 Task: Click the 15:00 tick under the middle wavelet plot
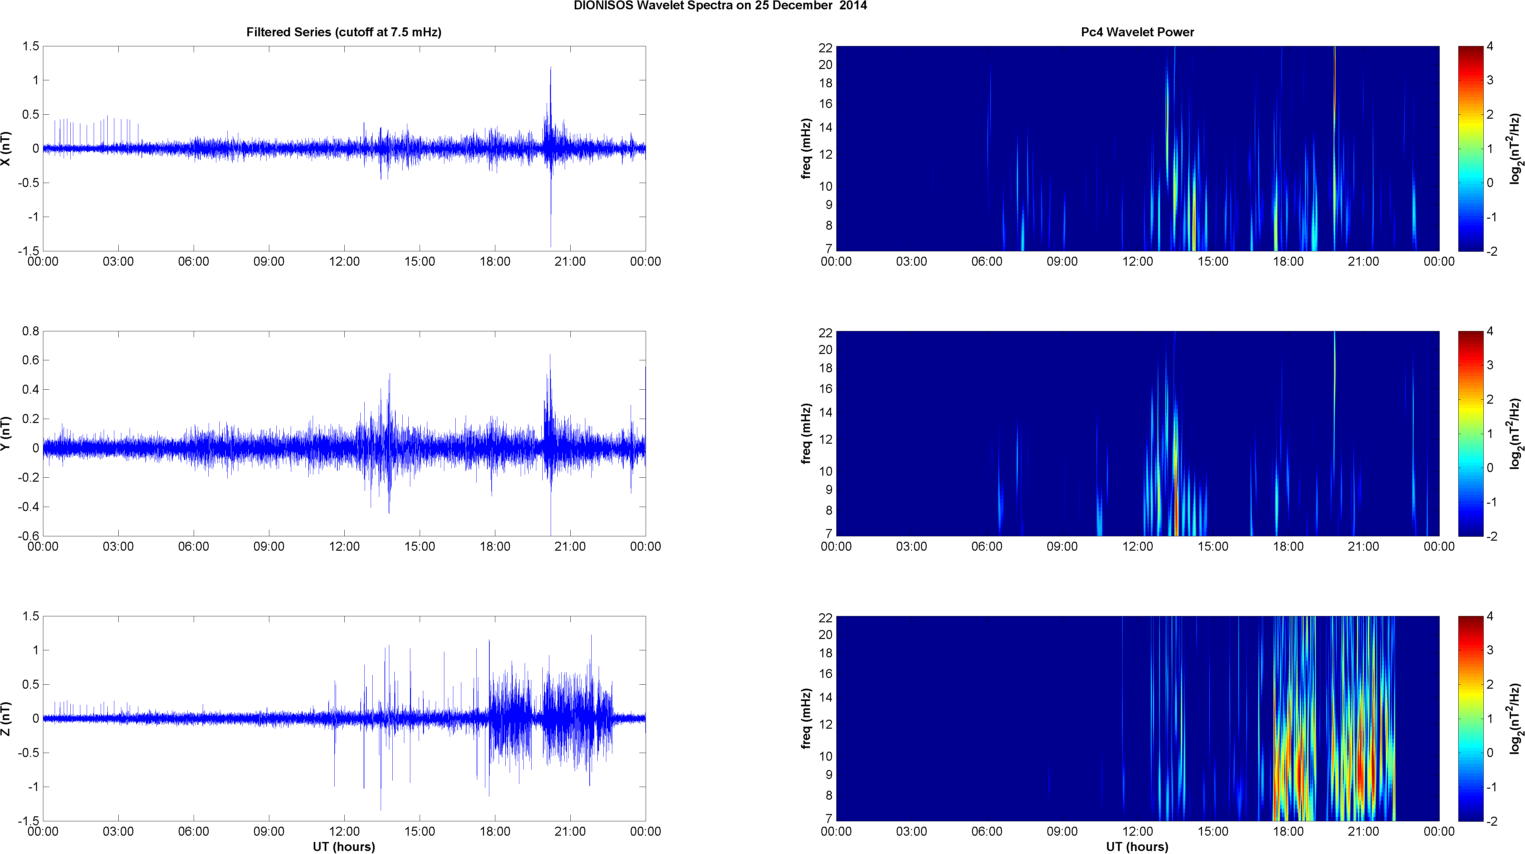pyautogui.click(x=1213, y=547)
